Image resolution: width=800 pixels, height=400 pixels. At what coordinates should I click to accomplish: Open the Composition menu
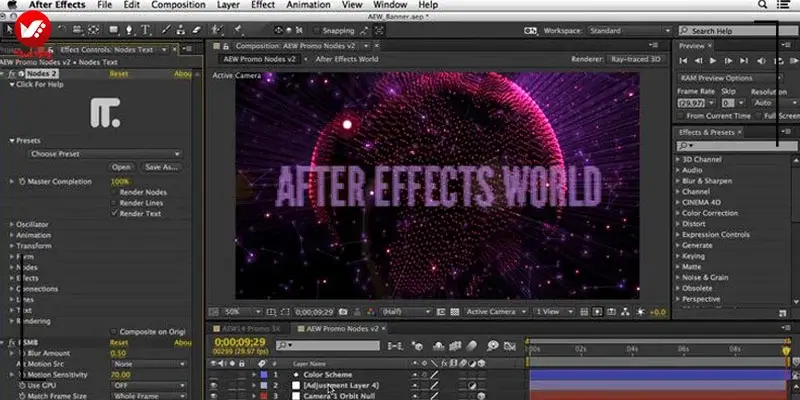178,5
